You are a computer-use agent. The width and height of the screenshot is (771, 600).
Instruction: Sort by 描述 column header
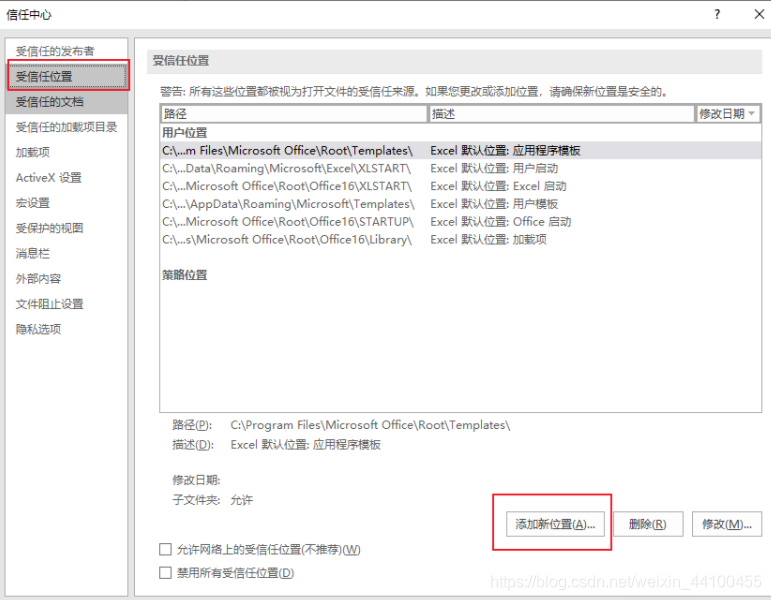pos(561,114)
